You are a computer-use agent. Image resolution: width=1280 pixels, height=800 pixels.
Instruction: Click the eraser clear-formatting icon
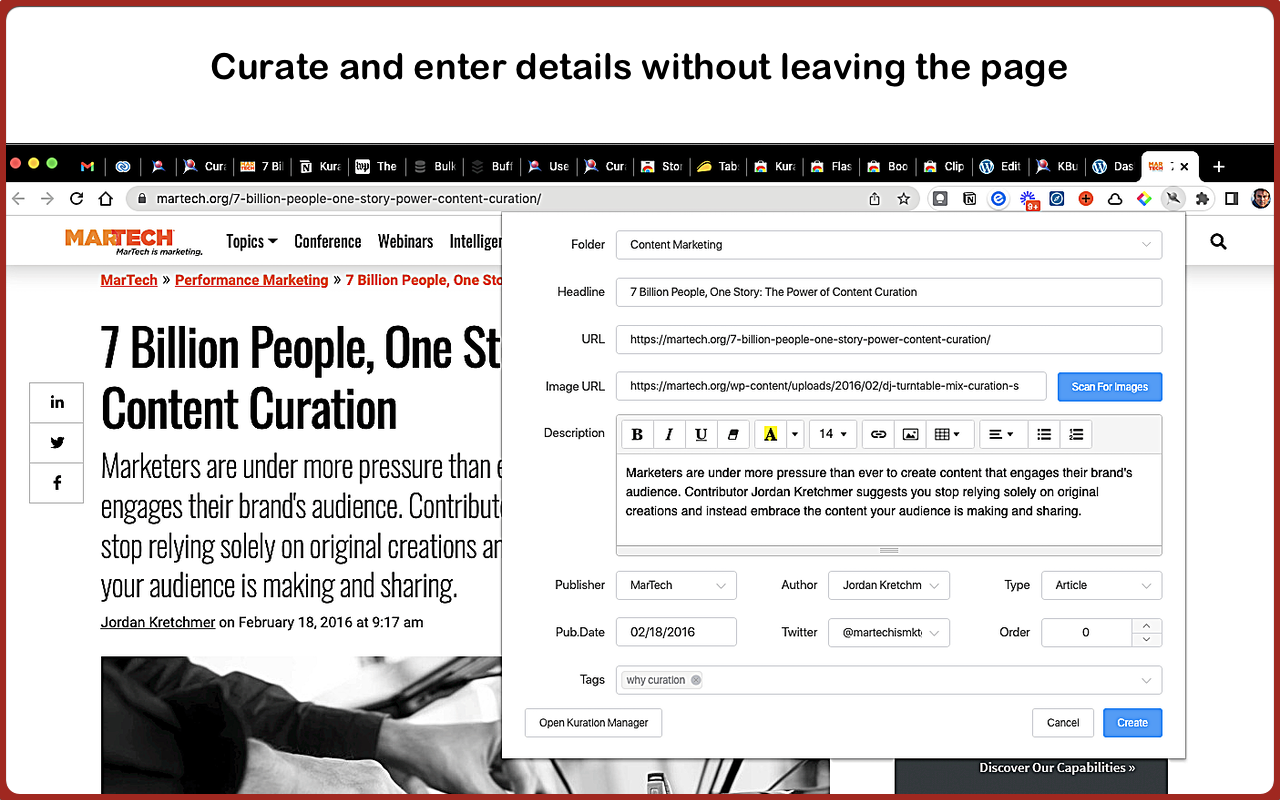tap(733, 434)
